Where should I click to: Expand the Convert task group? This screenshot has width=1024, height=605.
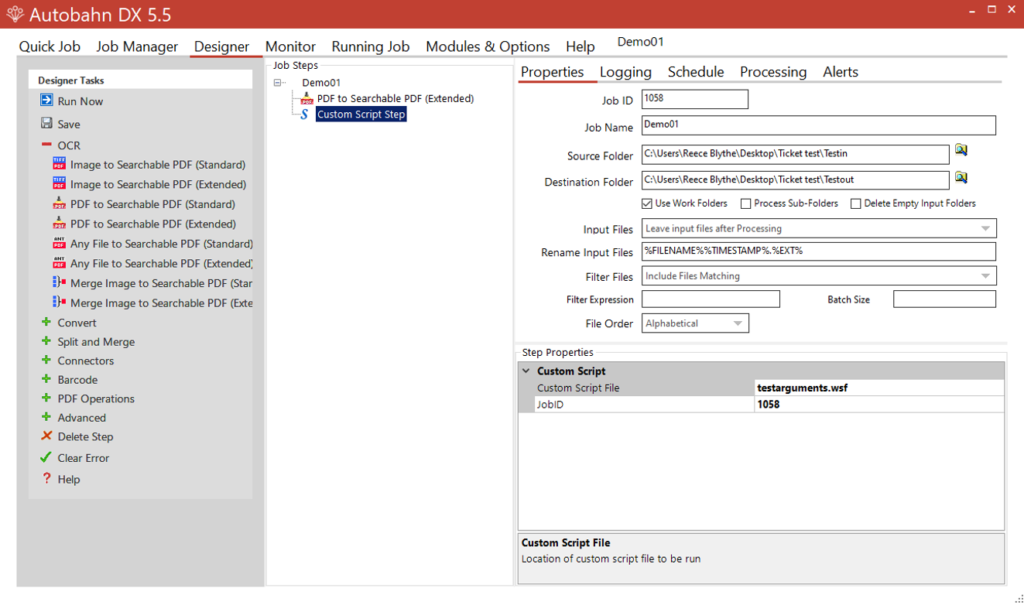tap(46, 323)
